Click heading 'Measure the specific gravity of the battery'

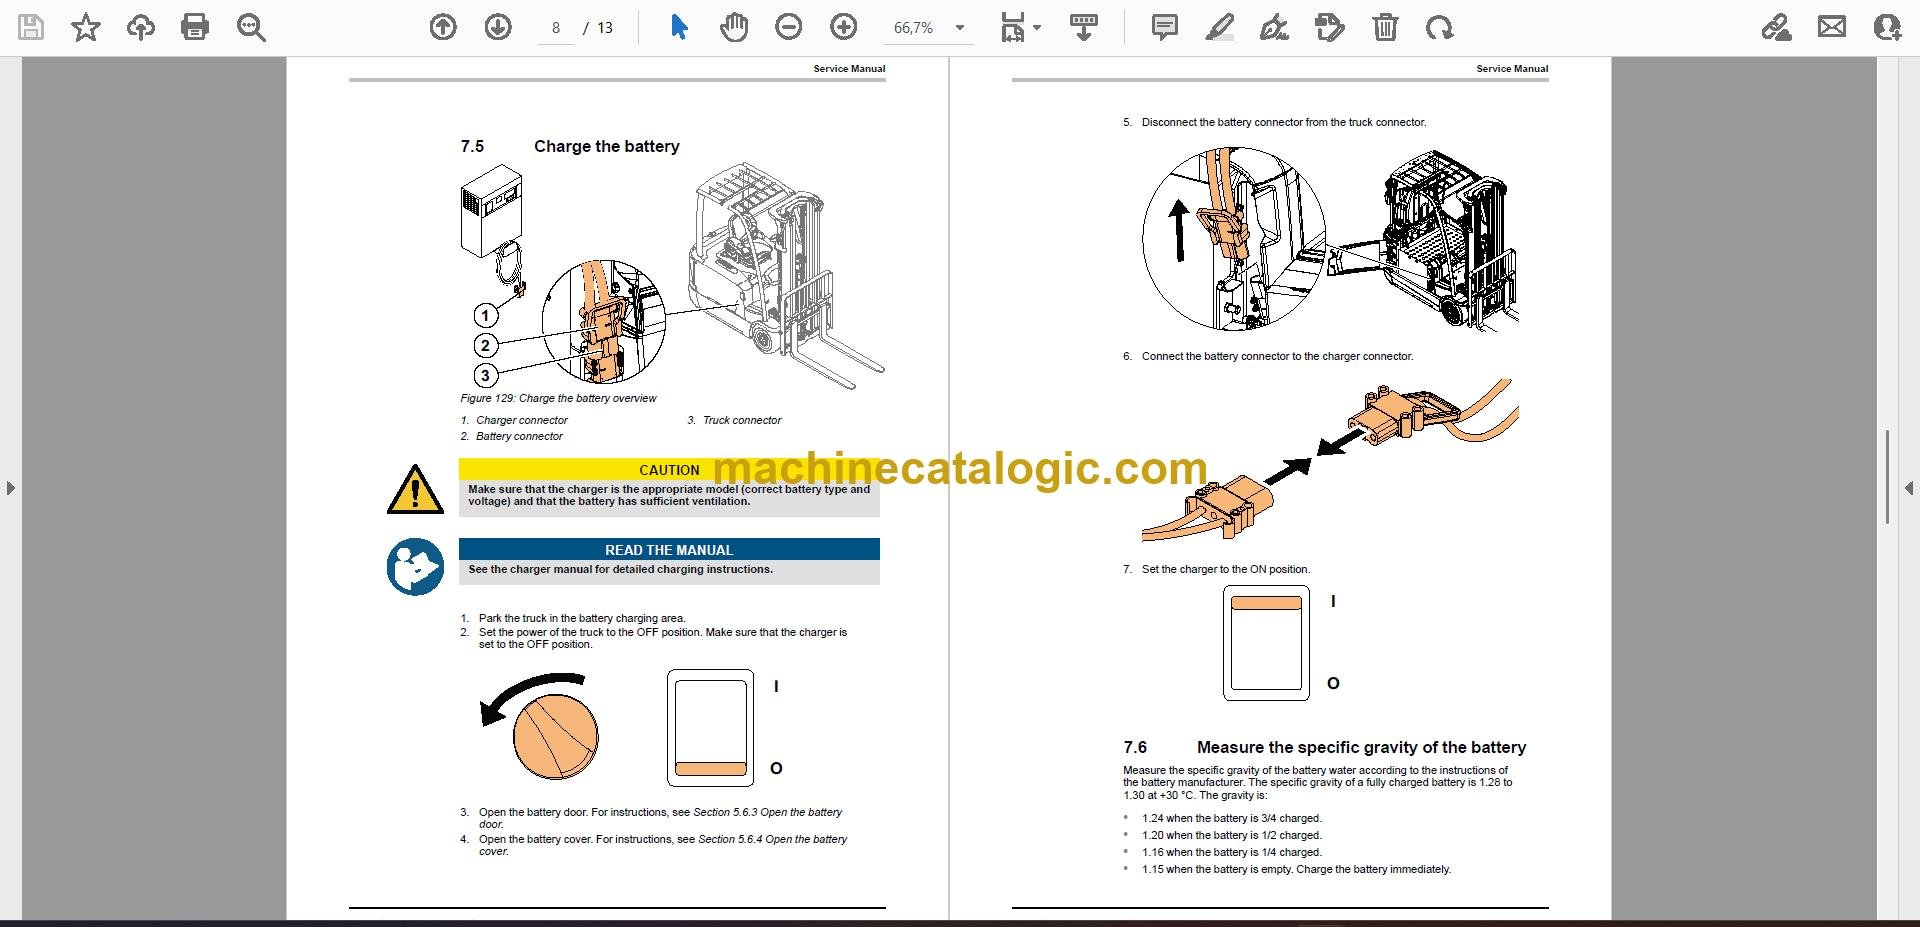(x=1361, y=747)
